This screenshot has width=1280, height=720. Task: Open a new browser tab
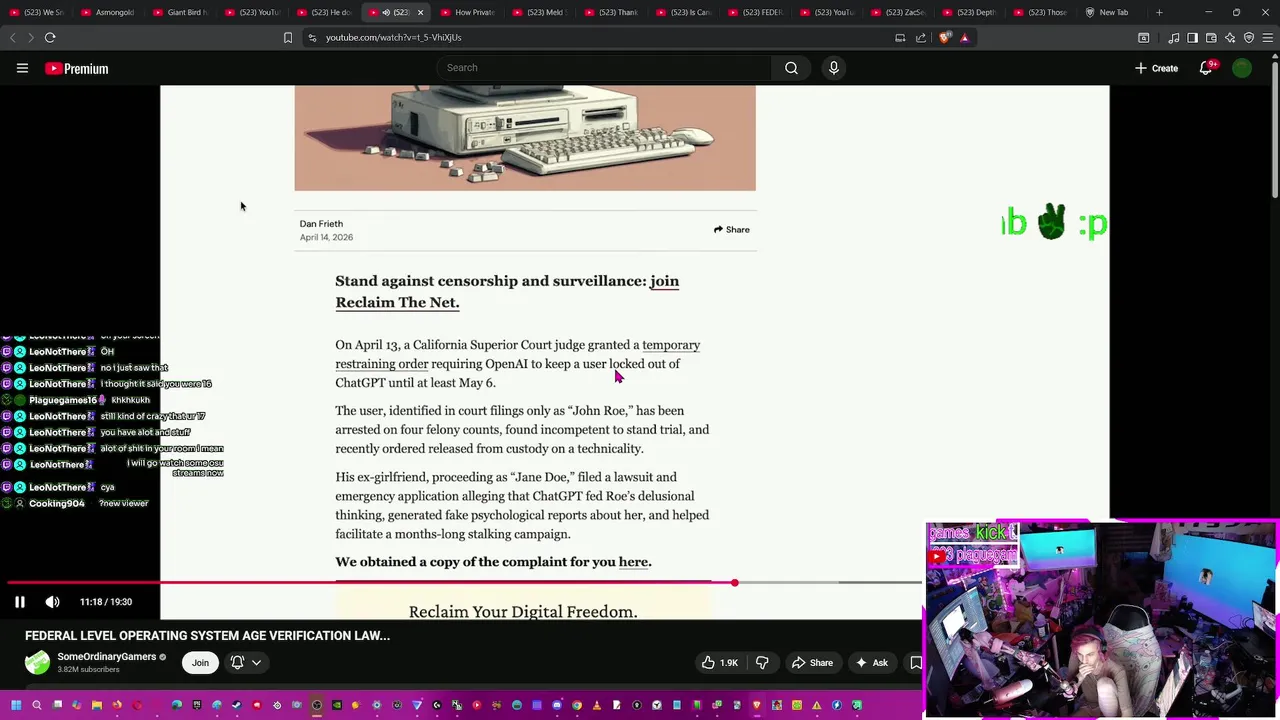[x=1159, y=12]
